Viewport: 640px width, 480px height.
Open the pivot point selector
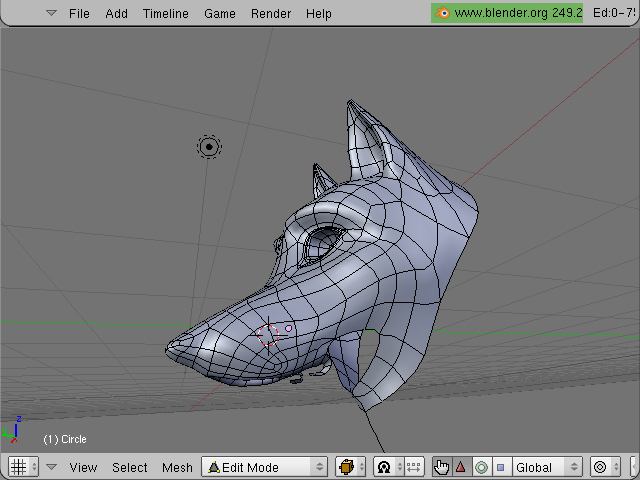pyautogui.click(x=388, y=467)
